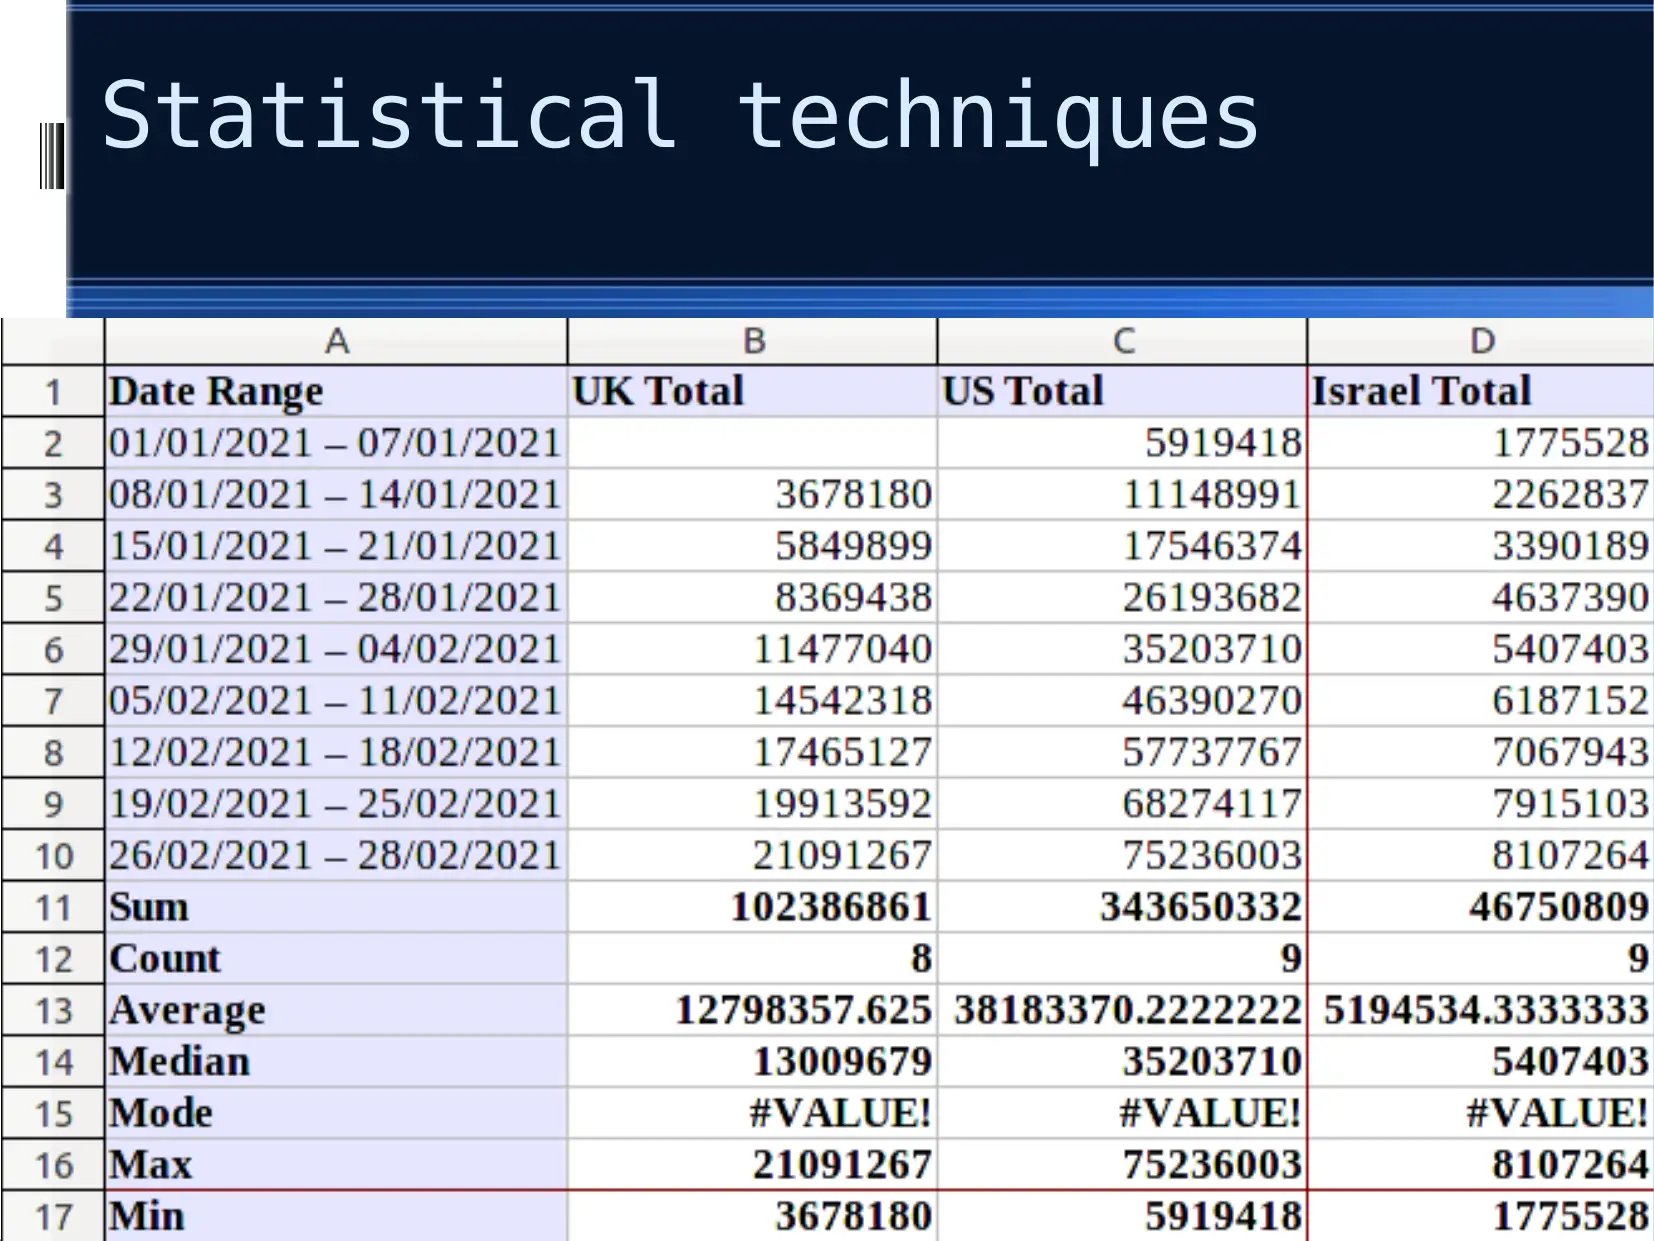
Task: Select Israel value 2262837
Action: click(x=1480, y=495)
